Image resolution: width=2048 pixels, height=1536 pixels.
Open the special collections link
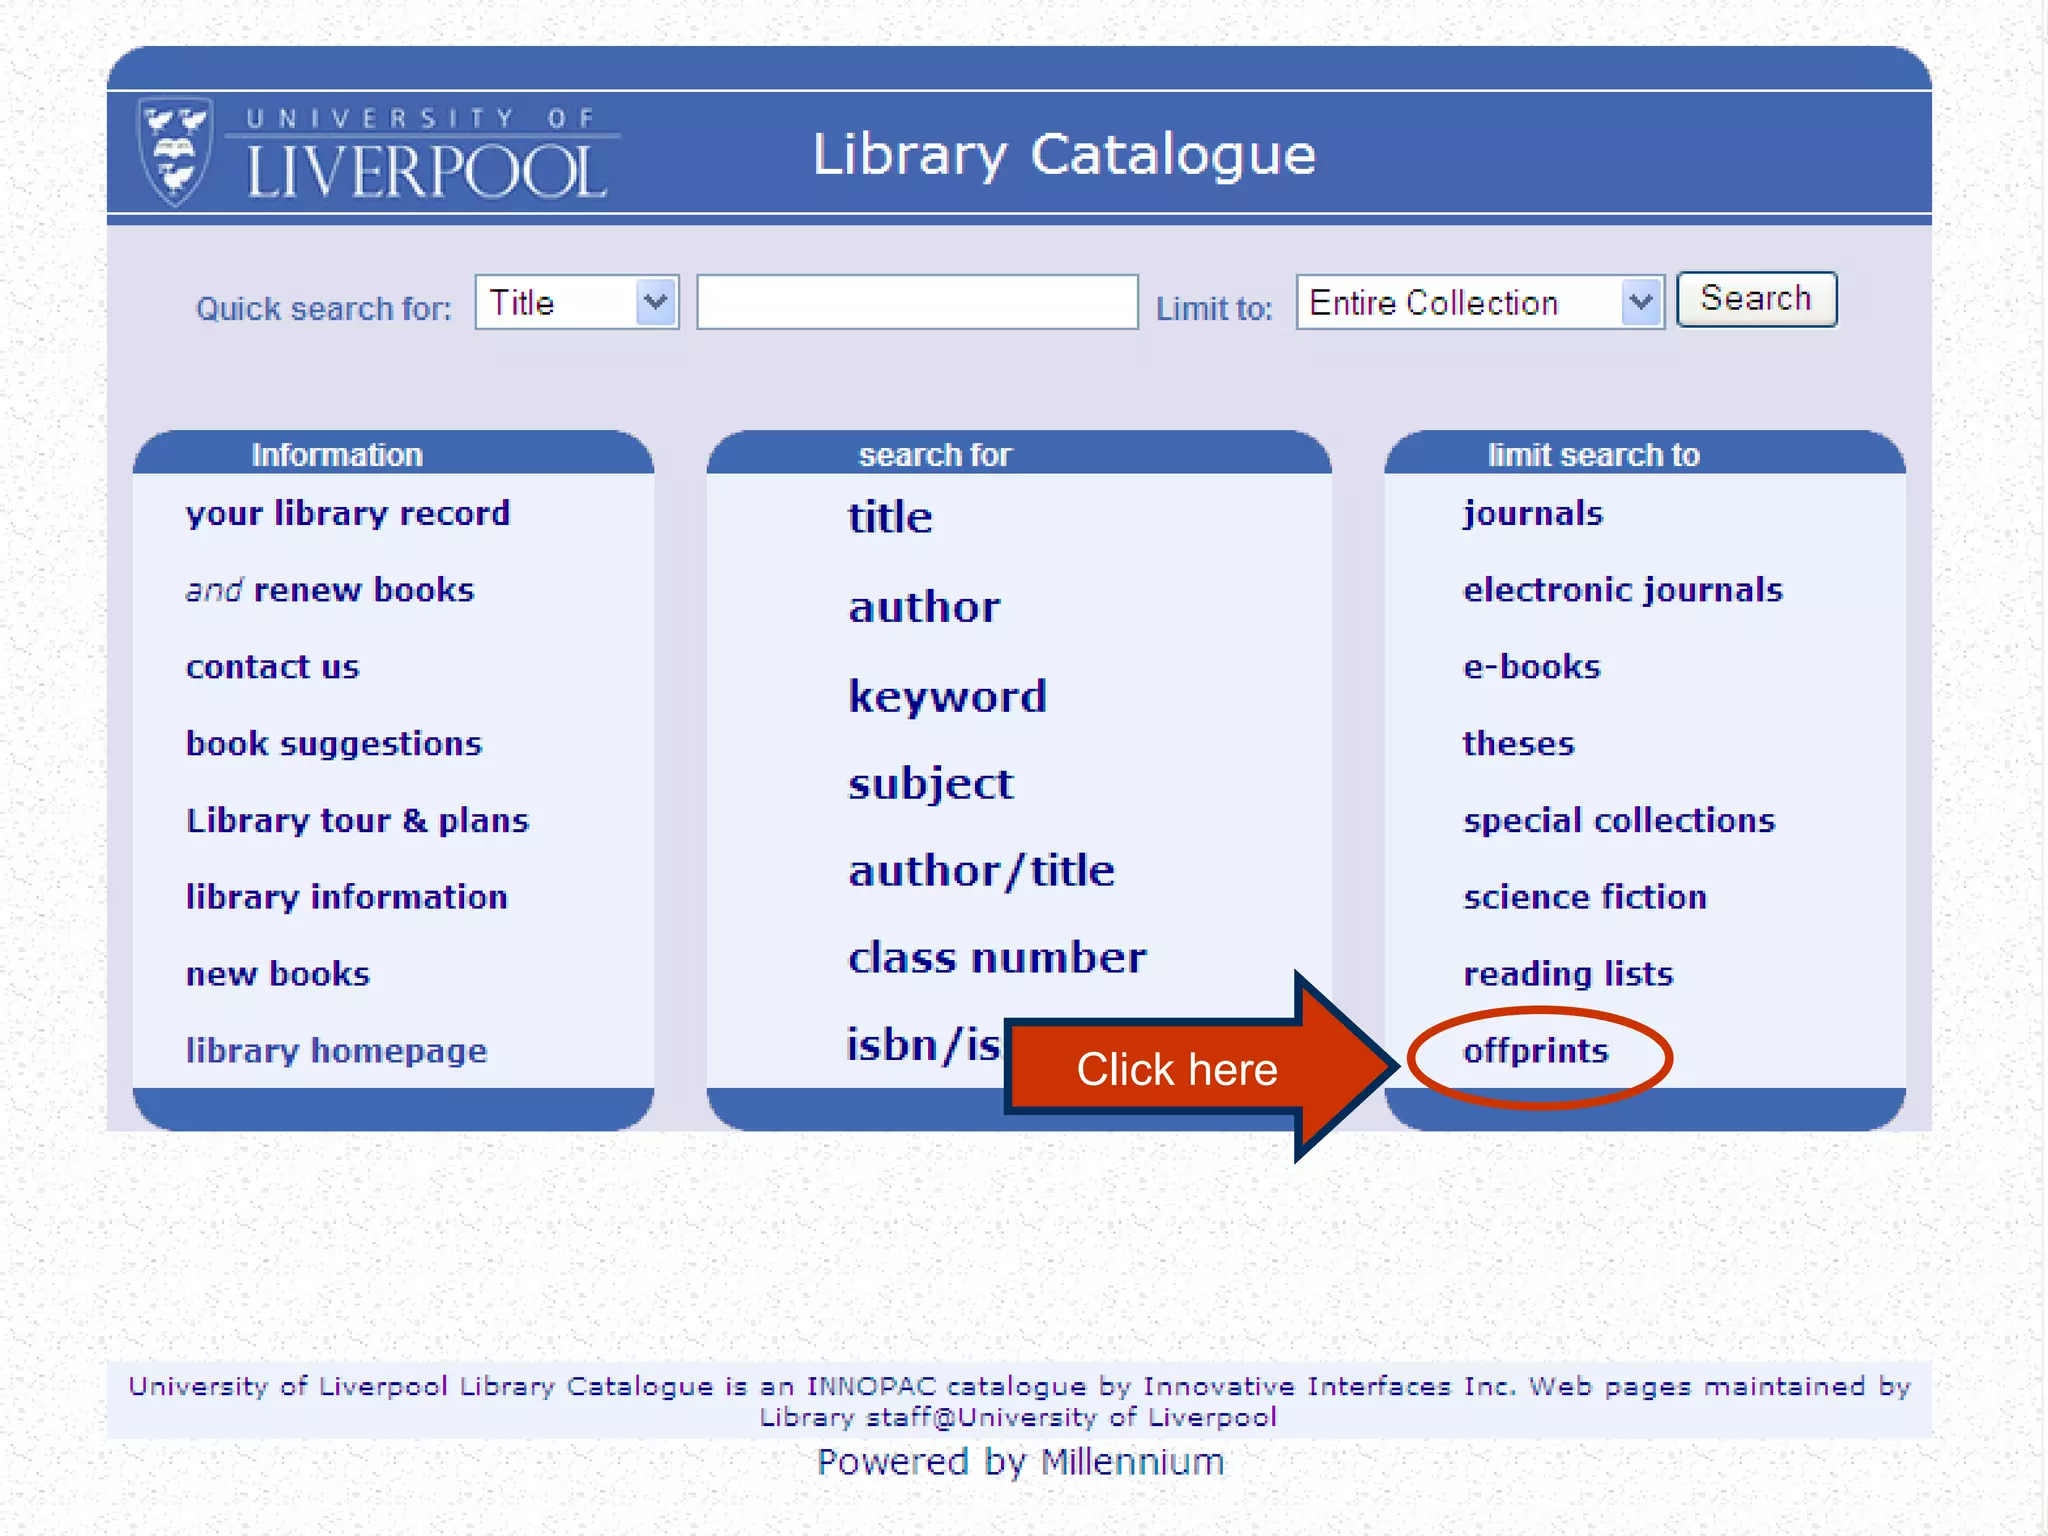(1618, 821)
